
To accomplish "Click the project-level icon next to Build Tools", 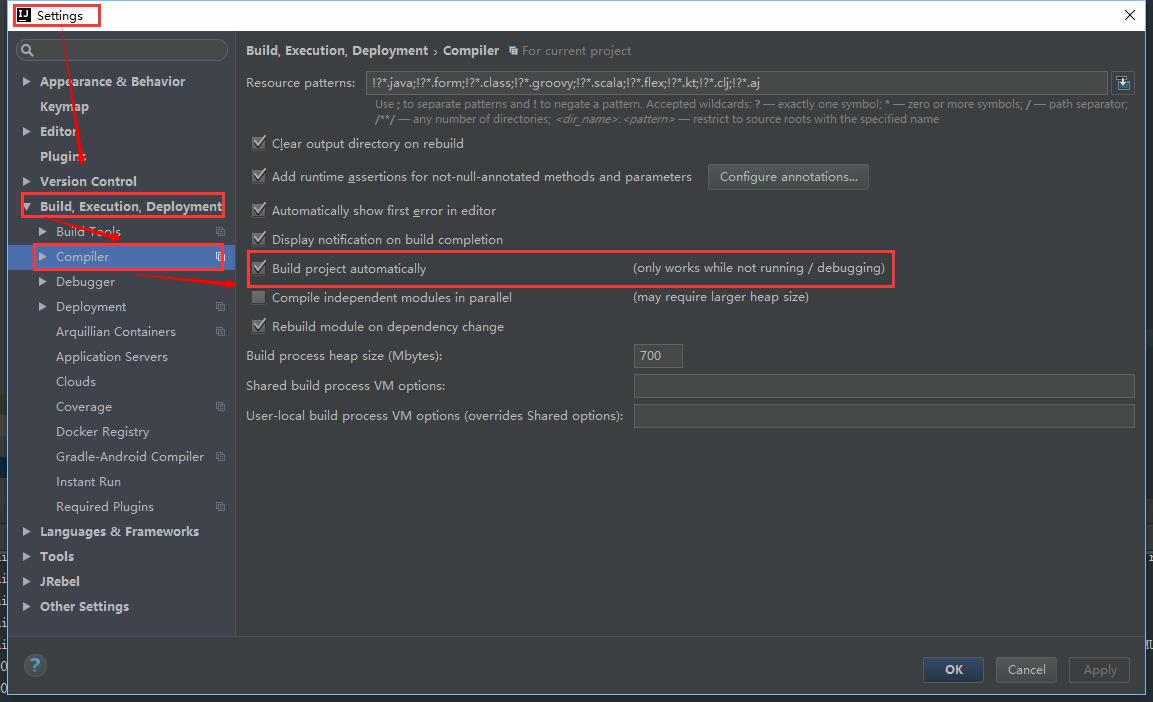I will click(220, 232).
